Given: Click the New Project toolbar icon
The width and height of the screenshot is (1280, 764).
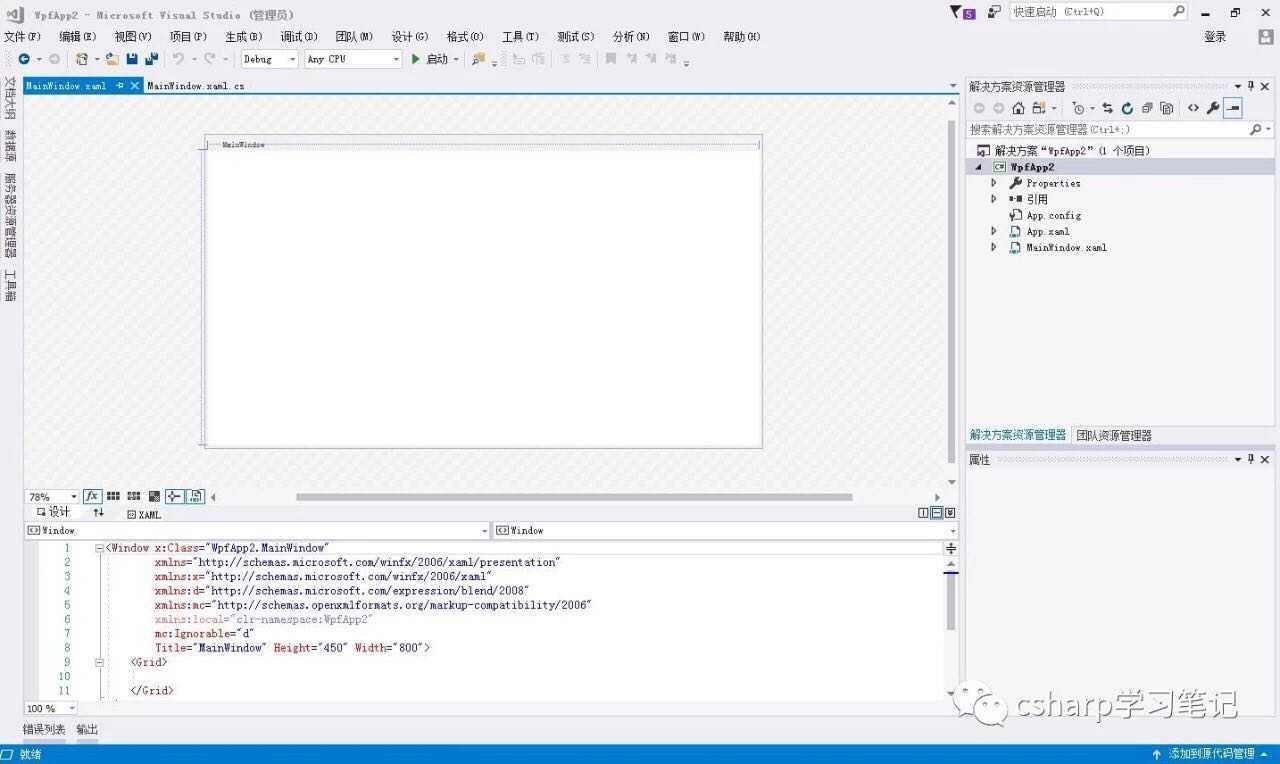Looking at the screenshot, I should [82, 59].
